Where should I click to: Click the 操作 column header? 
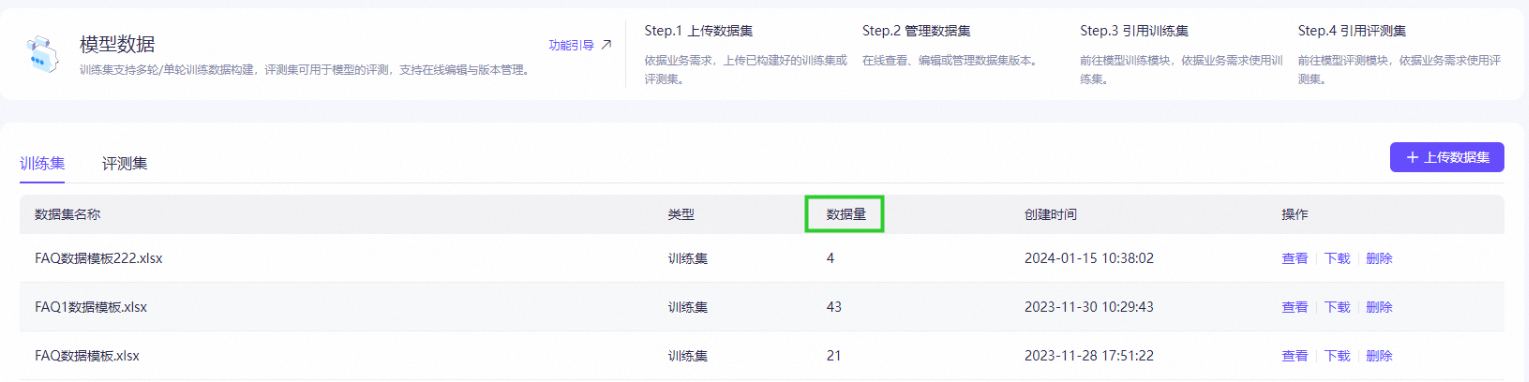[1294, 215]
